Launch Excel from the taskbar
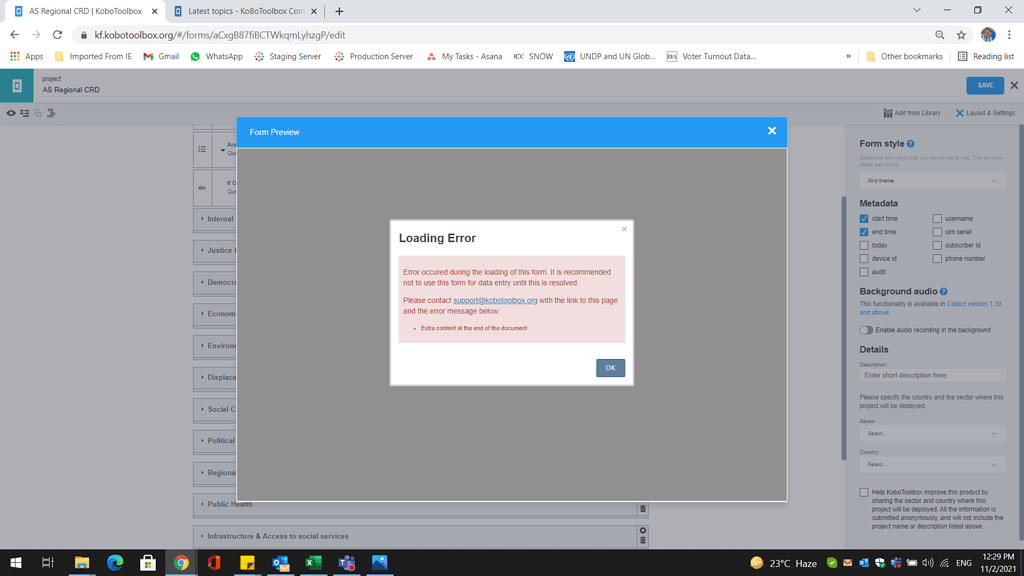Image resolution: width=1024 pixels, height=576 pixels. pyautogui.click(x=313, y=563)
